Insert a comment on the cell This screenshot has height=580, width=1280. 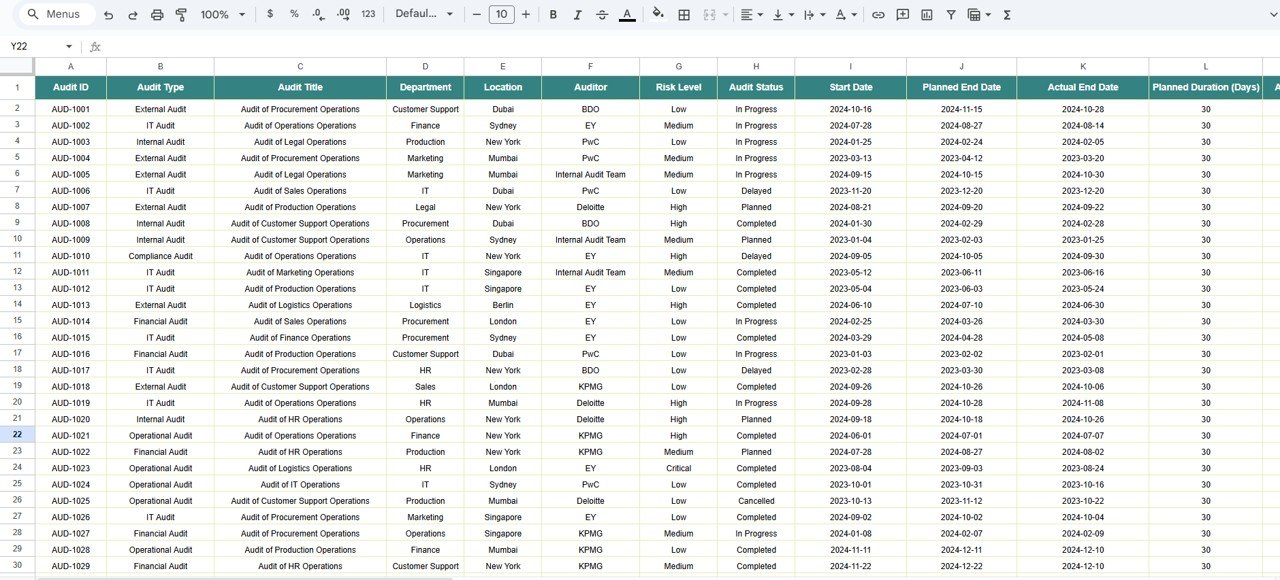tap(902, 14)
